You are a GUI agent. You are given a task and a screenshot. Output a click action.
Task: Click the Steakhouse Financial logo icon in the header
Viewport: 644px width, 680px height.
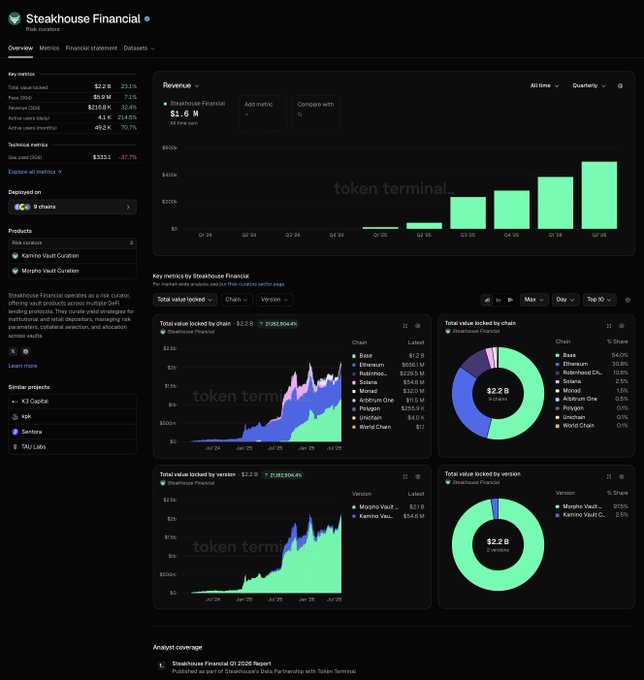coord(15,19)
